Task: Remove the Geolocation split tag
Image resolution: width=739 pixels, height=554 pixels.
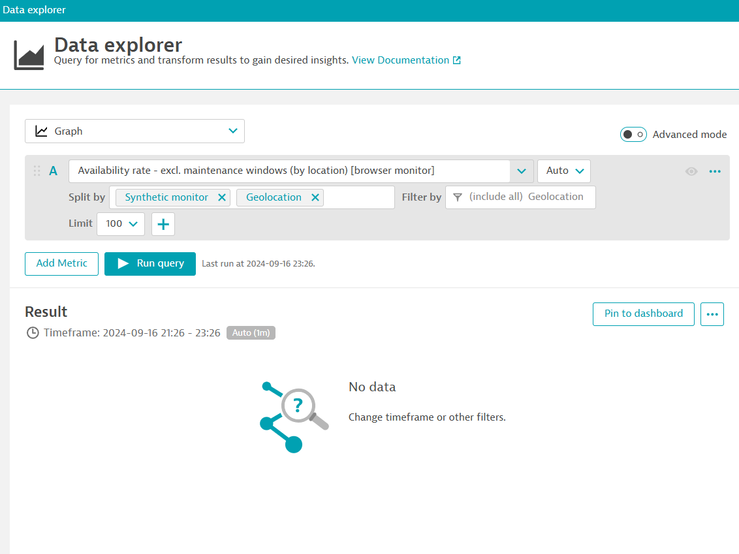Action: click(x=315, y=198)
